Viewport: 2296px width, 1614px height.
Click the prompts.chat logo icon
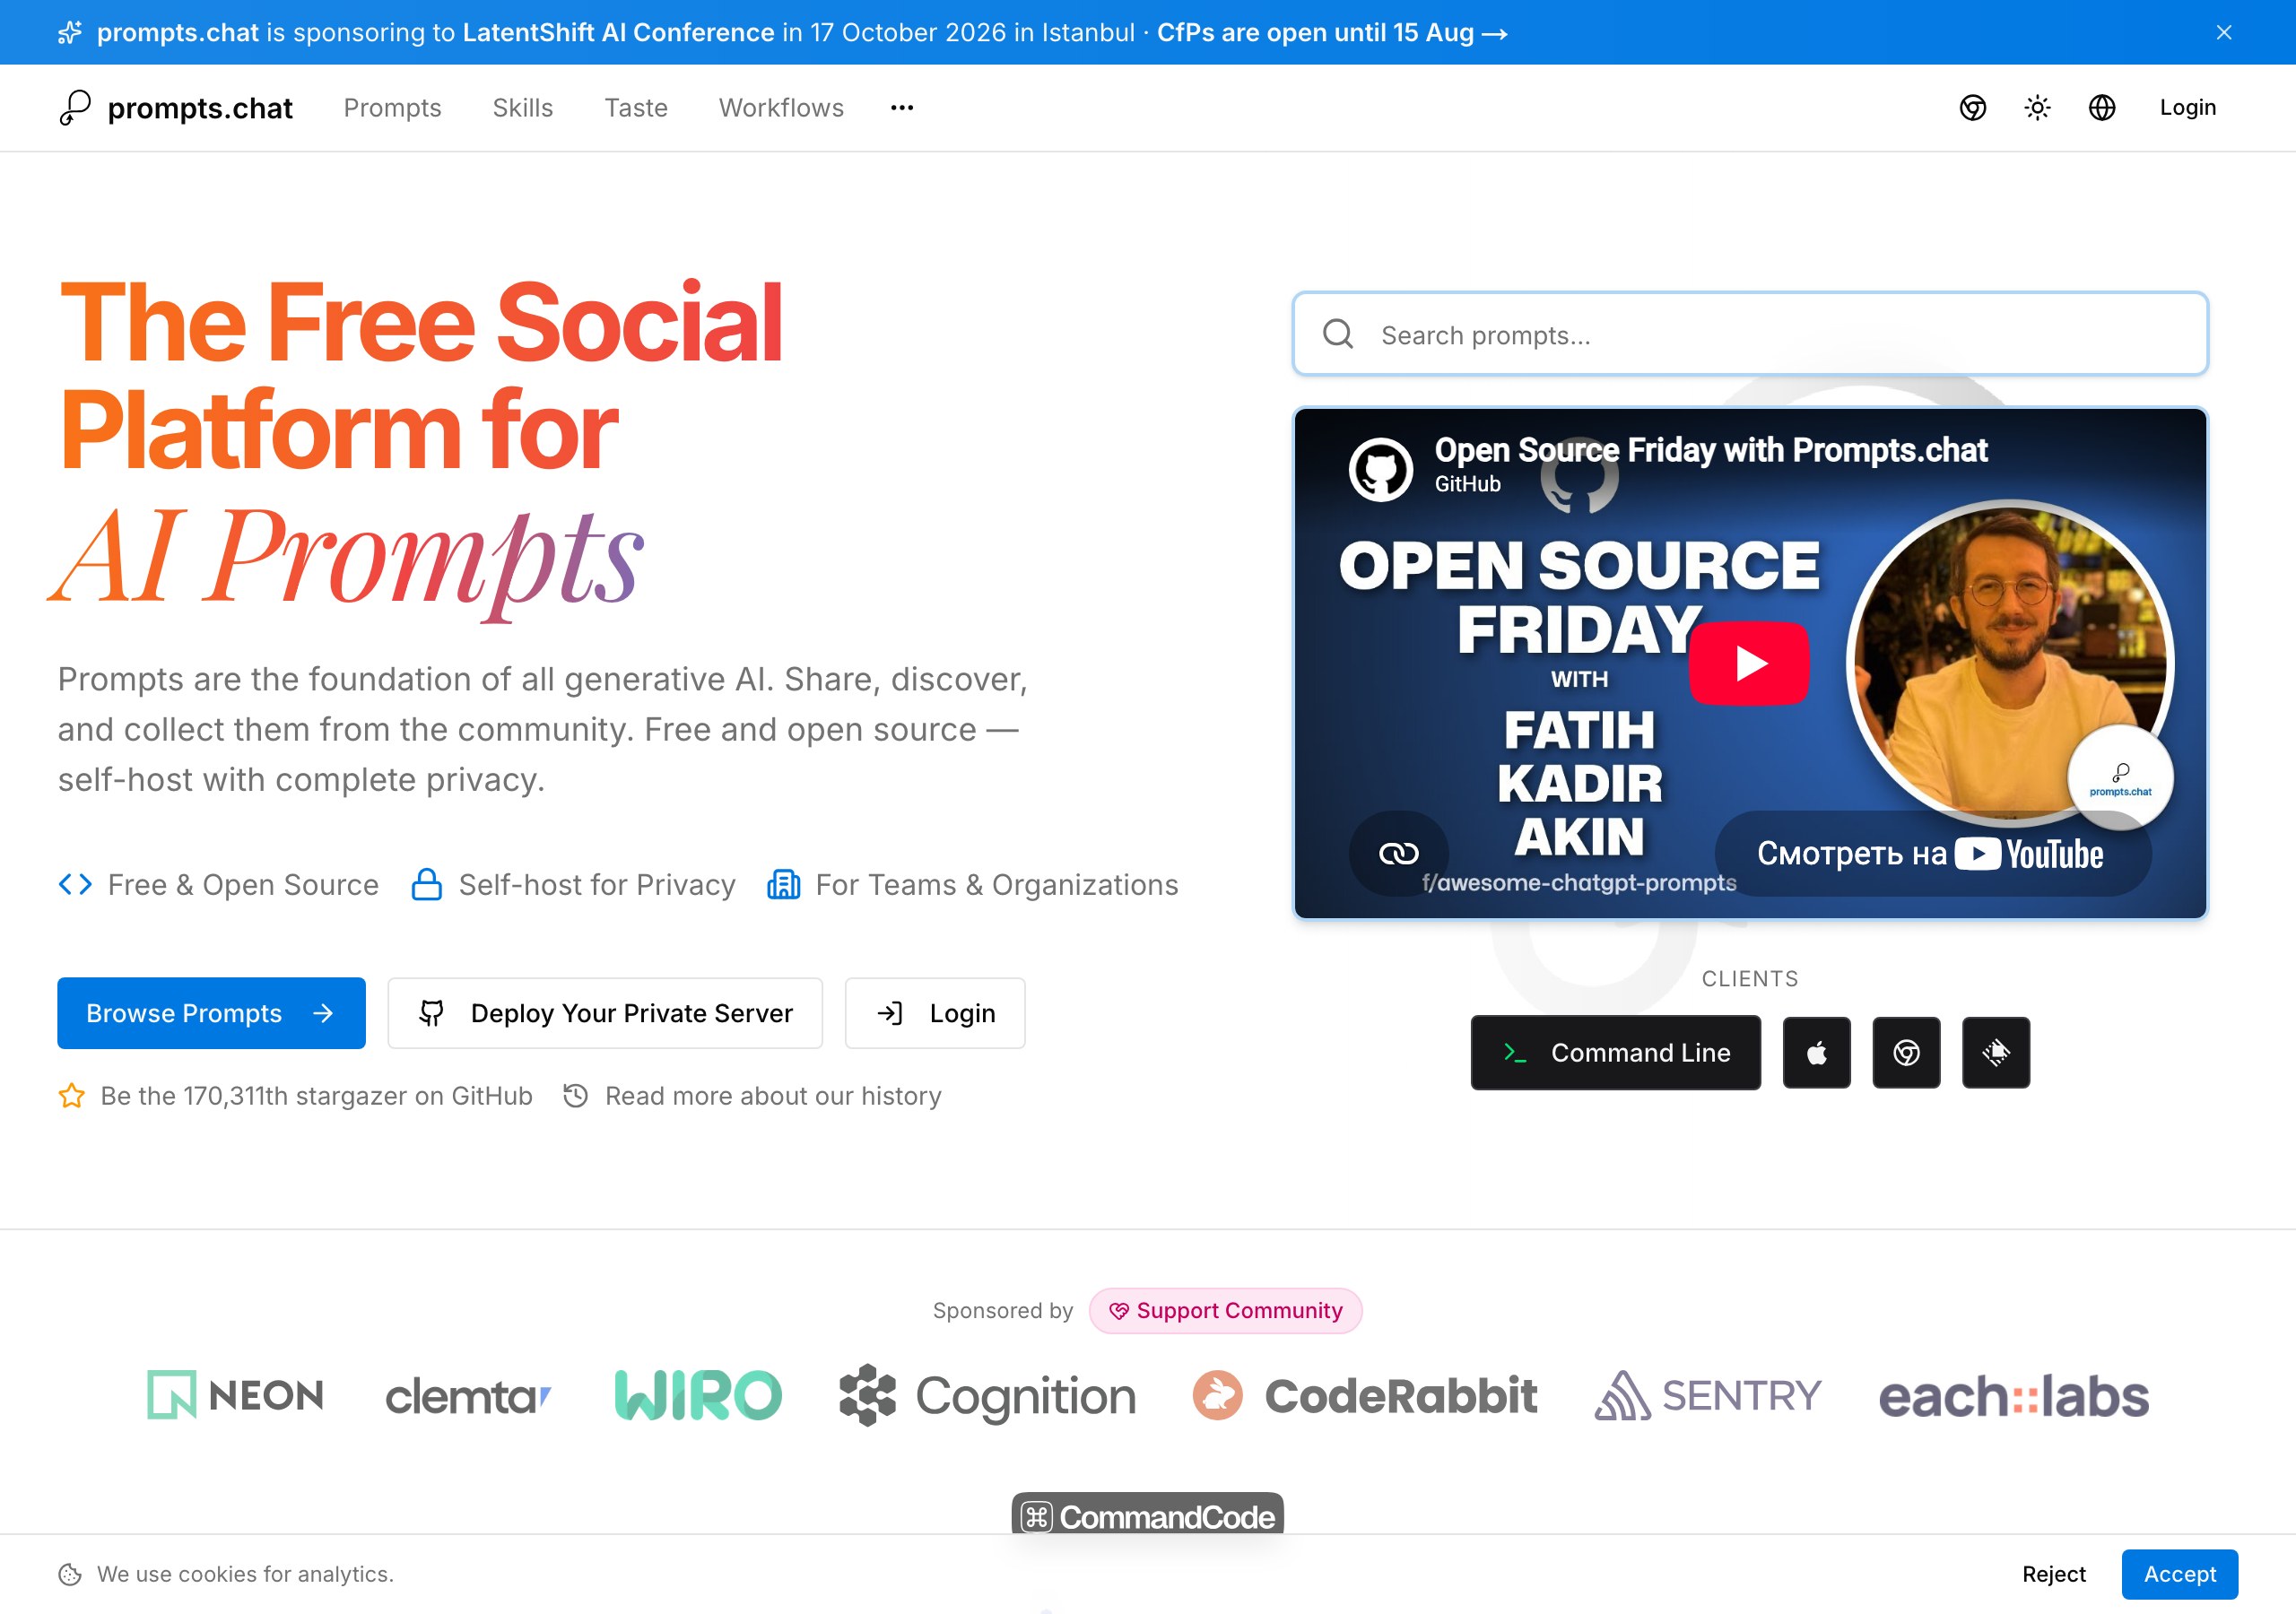point(75,107)
